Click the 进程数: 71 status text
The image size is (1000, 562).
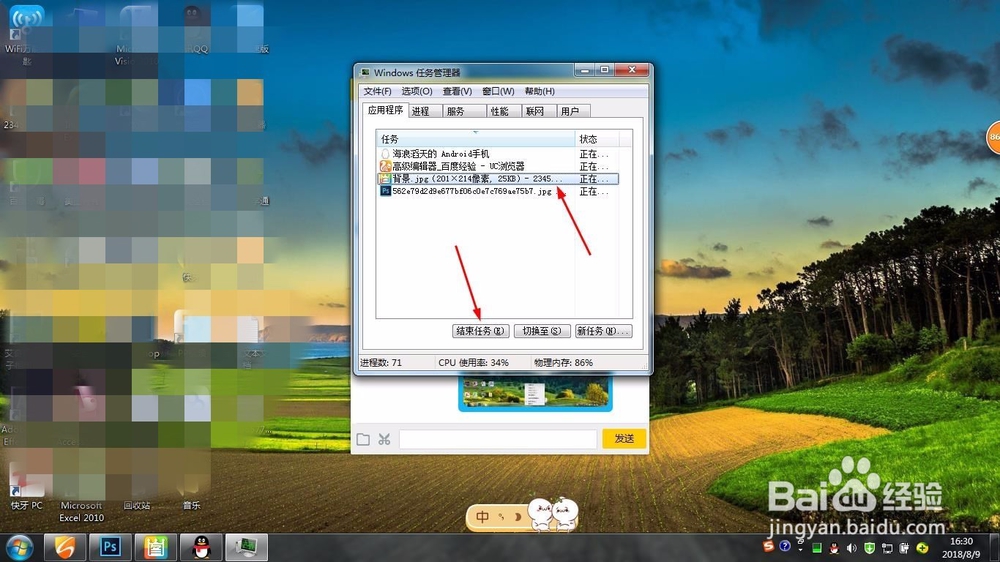point(381,362)
